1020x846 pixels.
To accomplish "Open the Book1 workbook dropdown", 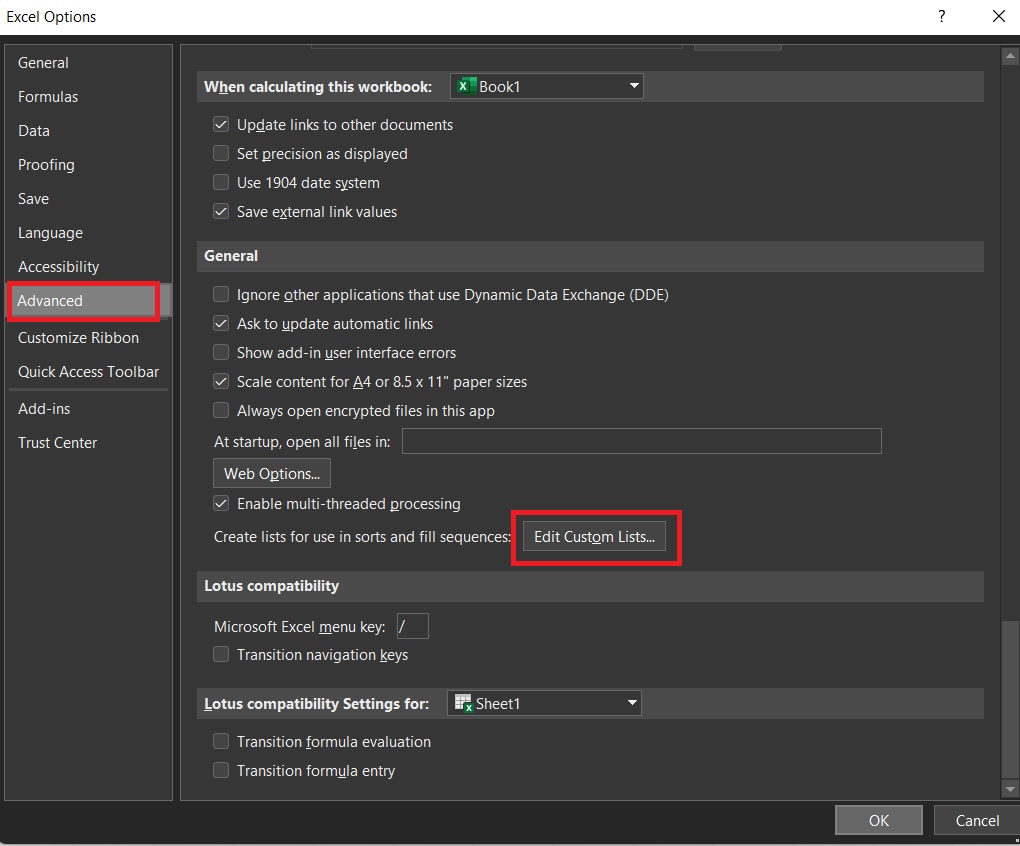I will (x=547, y=86).
